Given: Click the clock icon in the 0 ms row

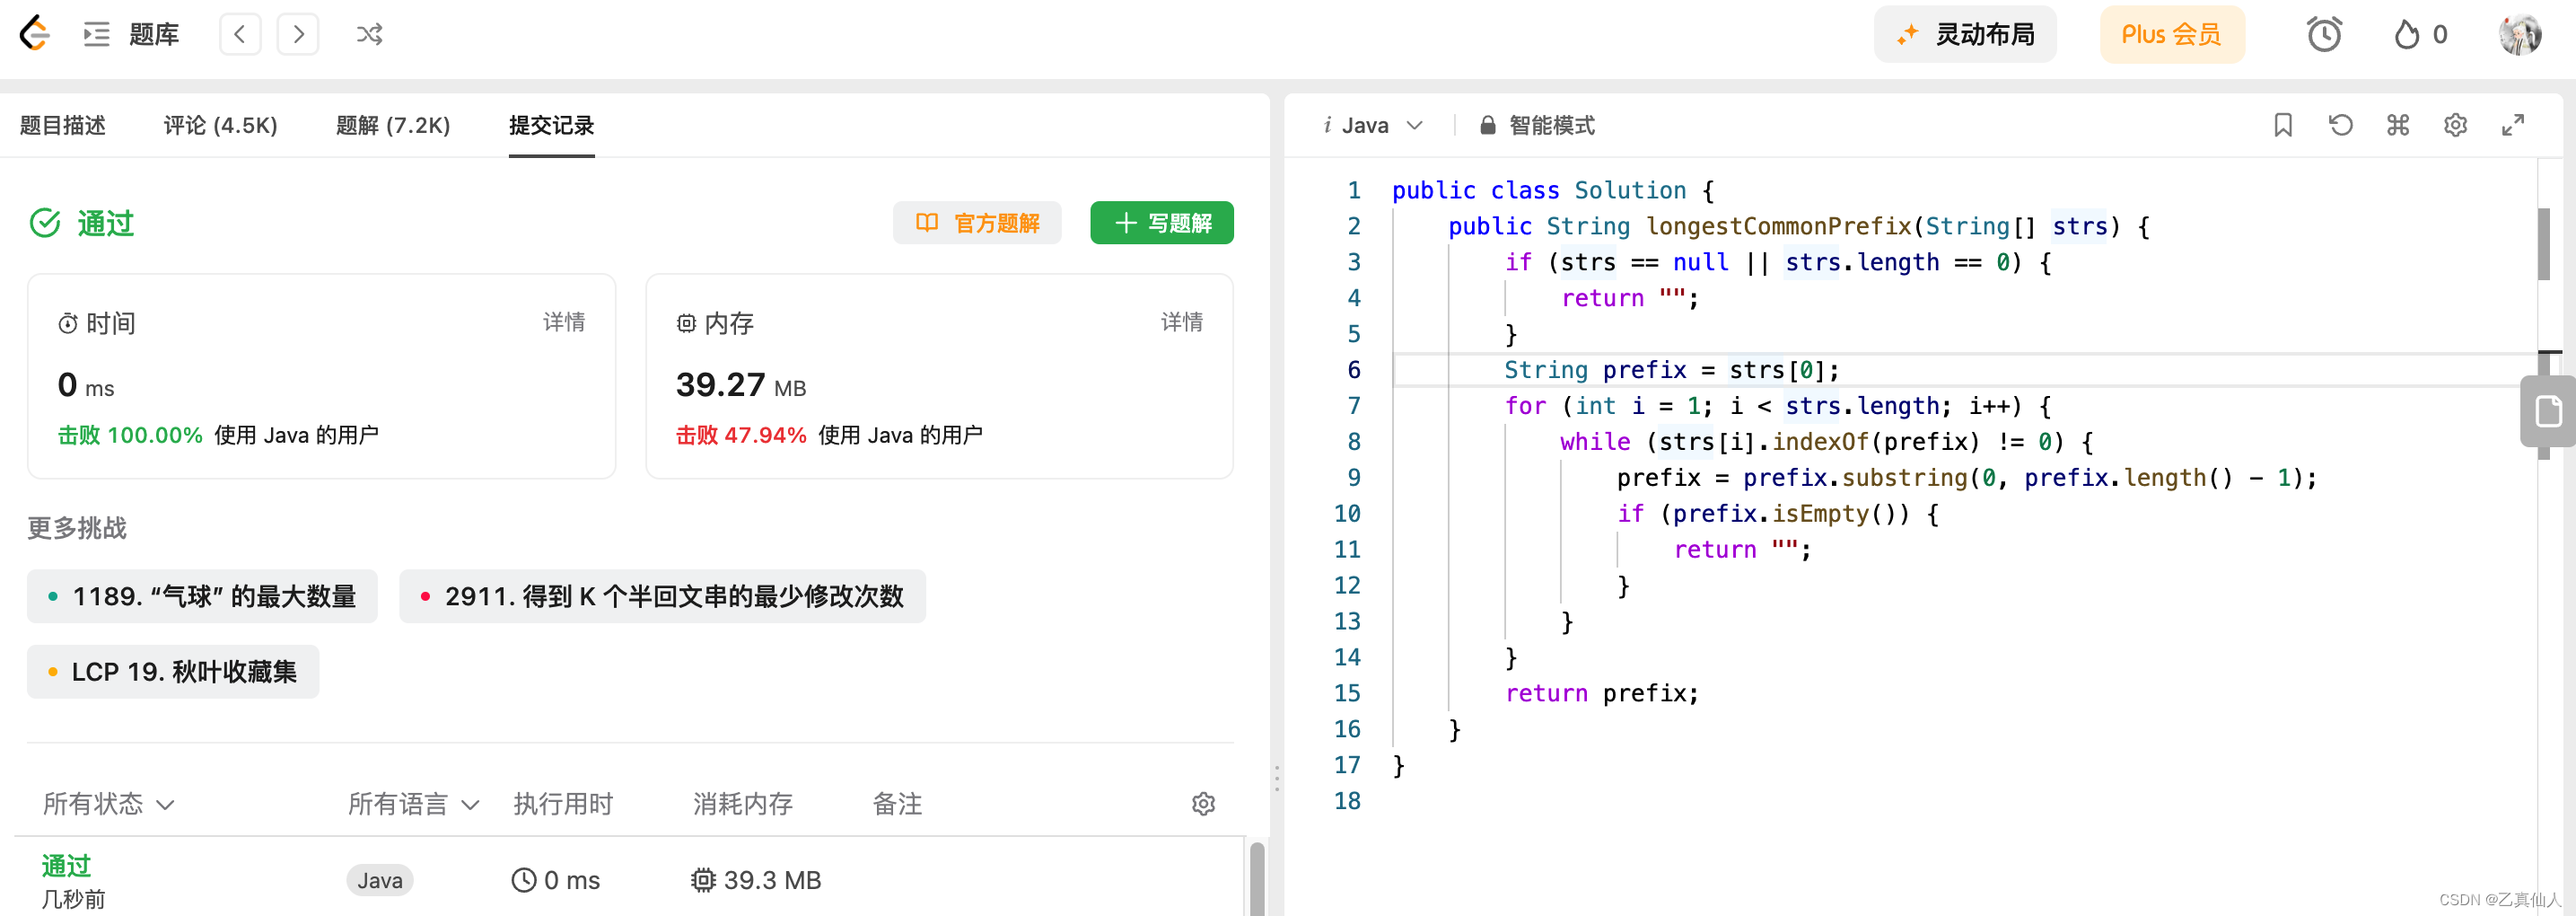Looking at the screenshot, I should pos(524,880).
